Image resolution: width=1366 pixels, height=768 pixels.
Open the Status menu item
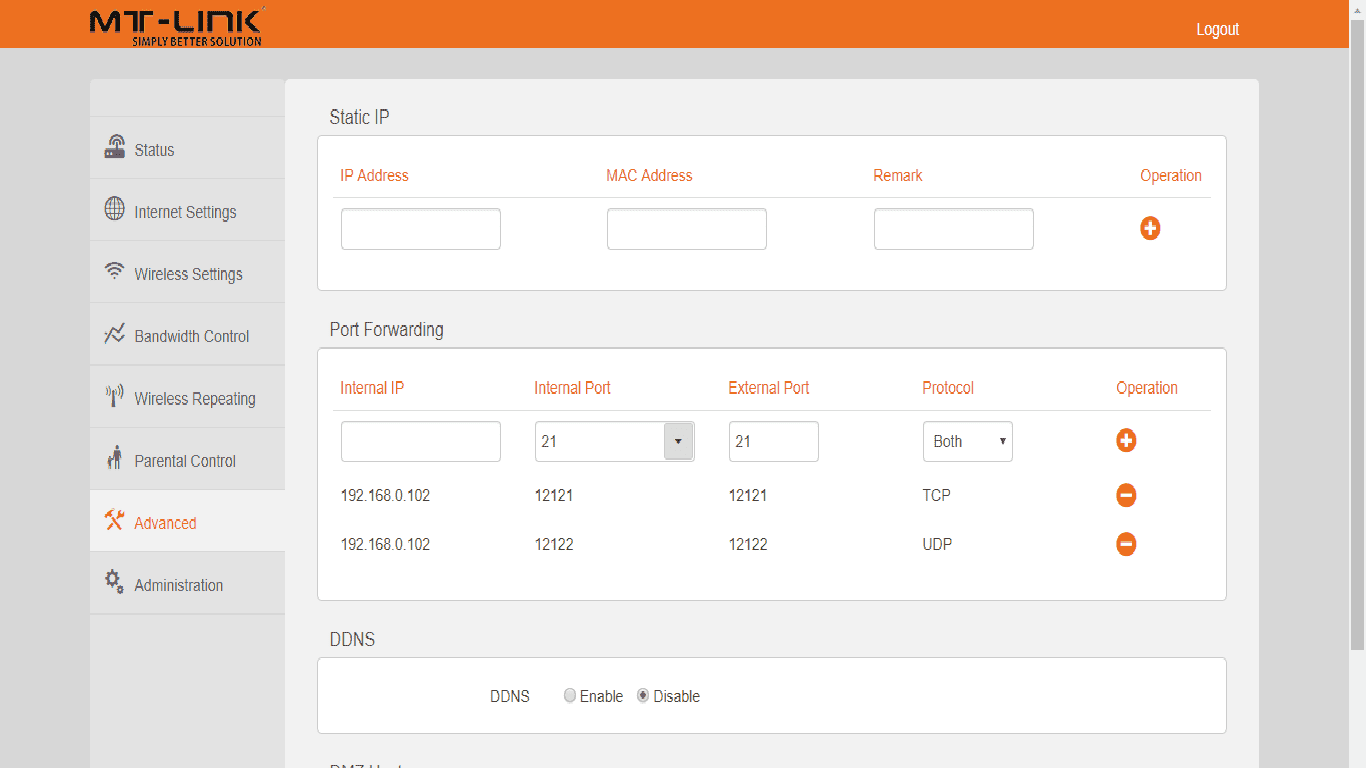pos(187,148)
